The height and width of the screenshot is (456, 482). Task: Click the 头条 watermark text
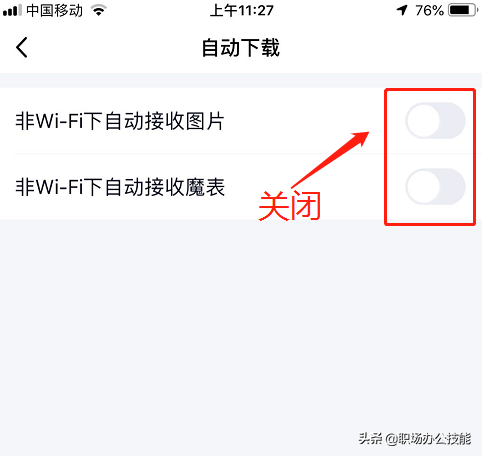(371, 439)
